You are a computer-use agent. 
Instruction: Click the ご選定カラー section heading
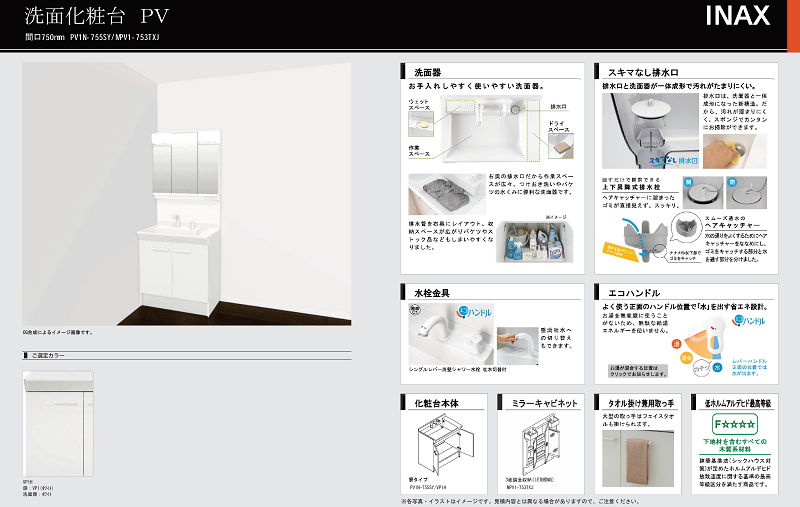[48, 355]
